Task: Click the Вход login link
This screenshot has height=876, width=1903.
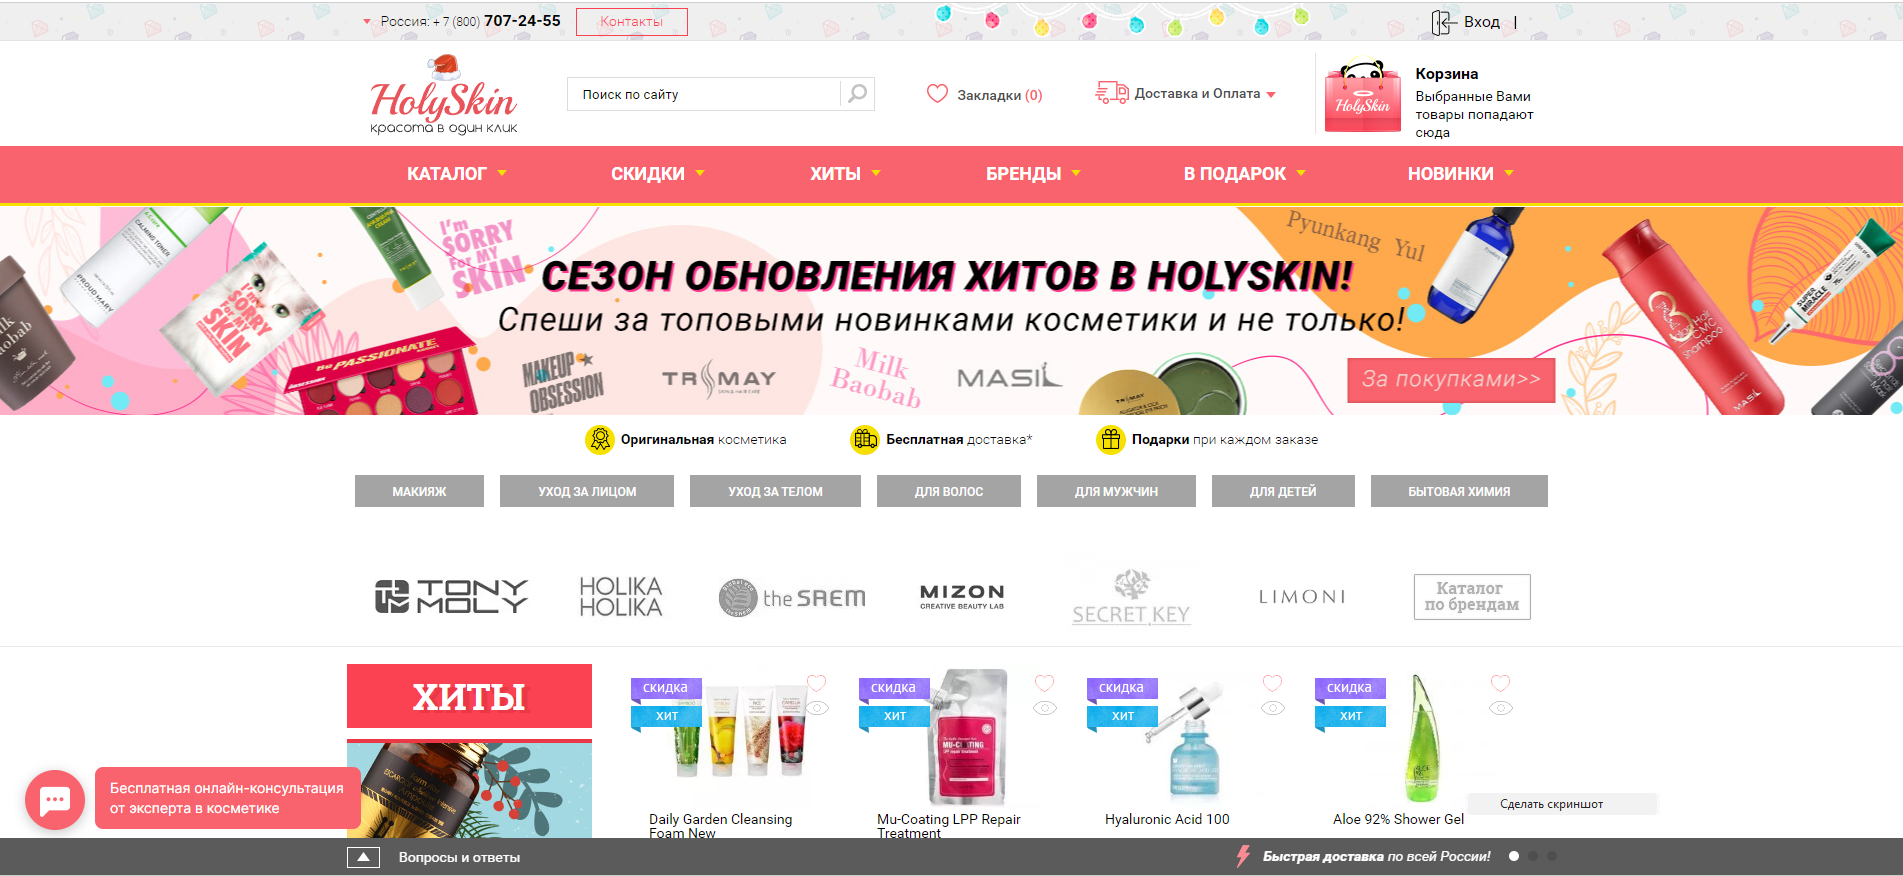Action: coord(1482,22)
